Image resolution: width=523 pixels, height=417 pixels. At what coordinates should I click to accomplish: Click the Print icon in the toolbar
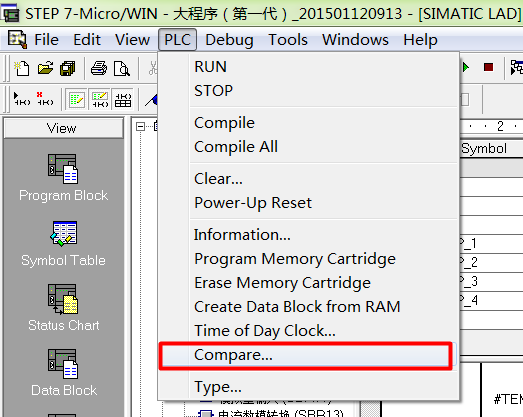pos(99,68)
